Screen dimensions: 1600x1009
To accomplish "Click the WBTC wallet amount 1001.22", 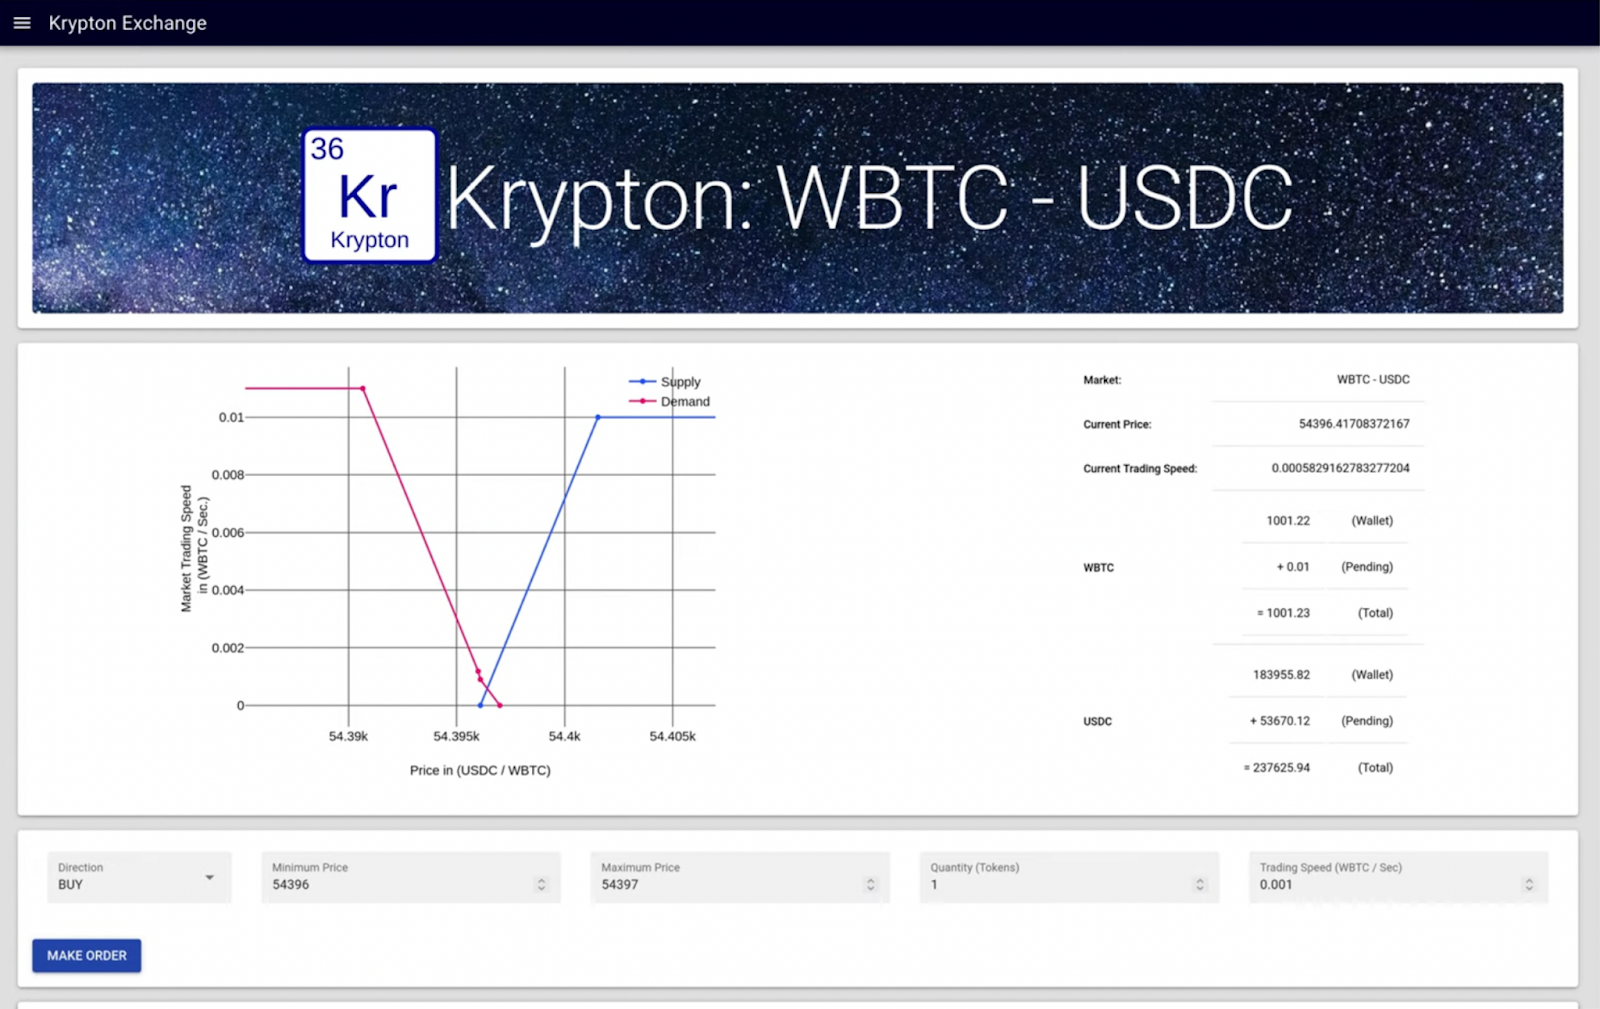I will click(x=1288, y=521).
